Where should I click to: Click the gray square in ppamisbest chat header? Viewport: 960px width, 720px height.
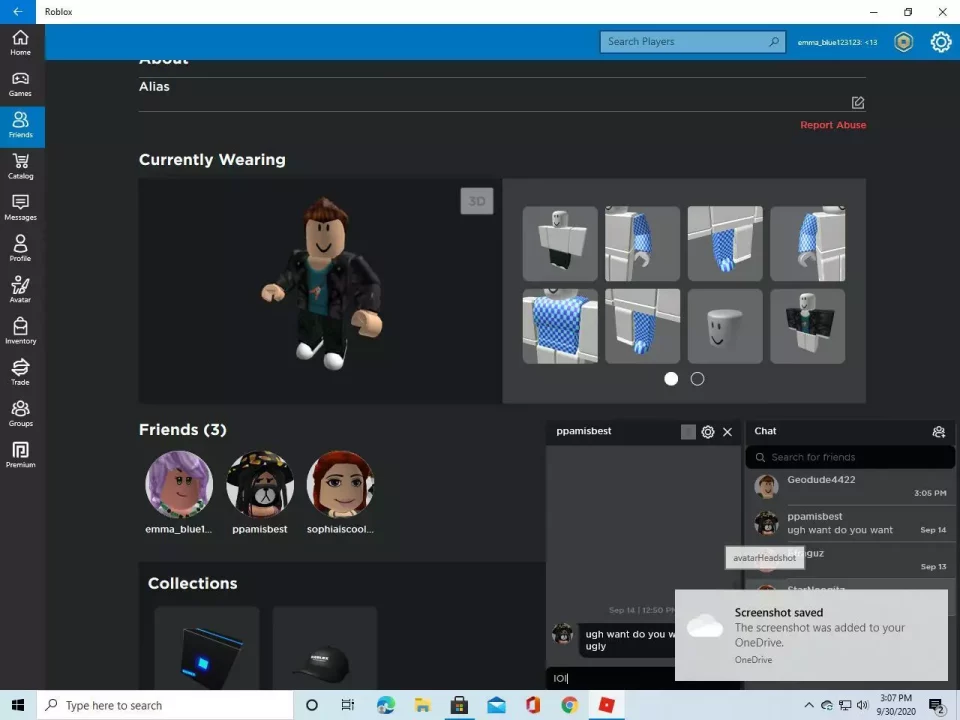point(688,432)
